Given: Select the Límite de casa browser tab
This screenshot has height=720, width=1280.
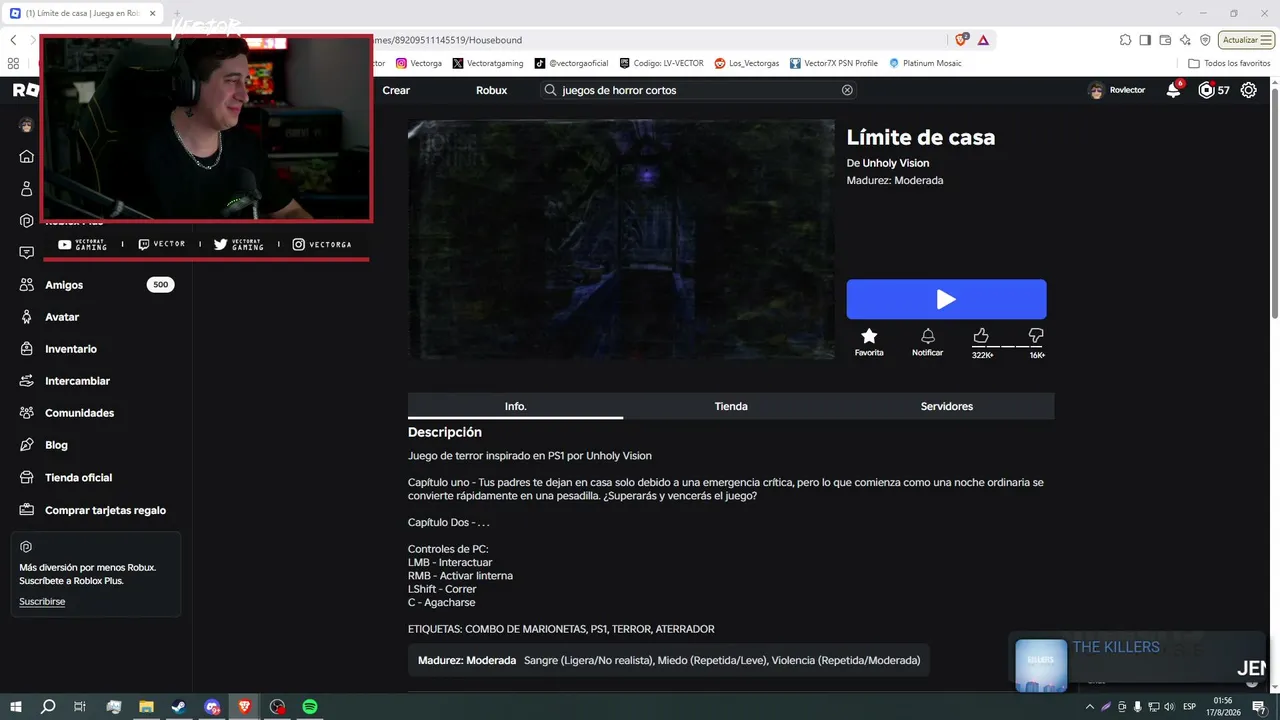Looking at the screenshot, I should click(84, 13).
